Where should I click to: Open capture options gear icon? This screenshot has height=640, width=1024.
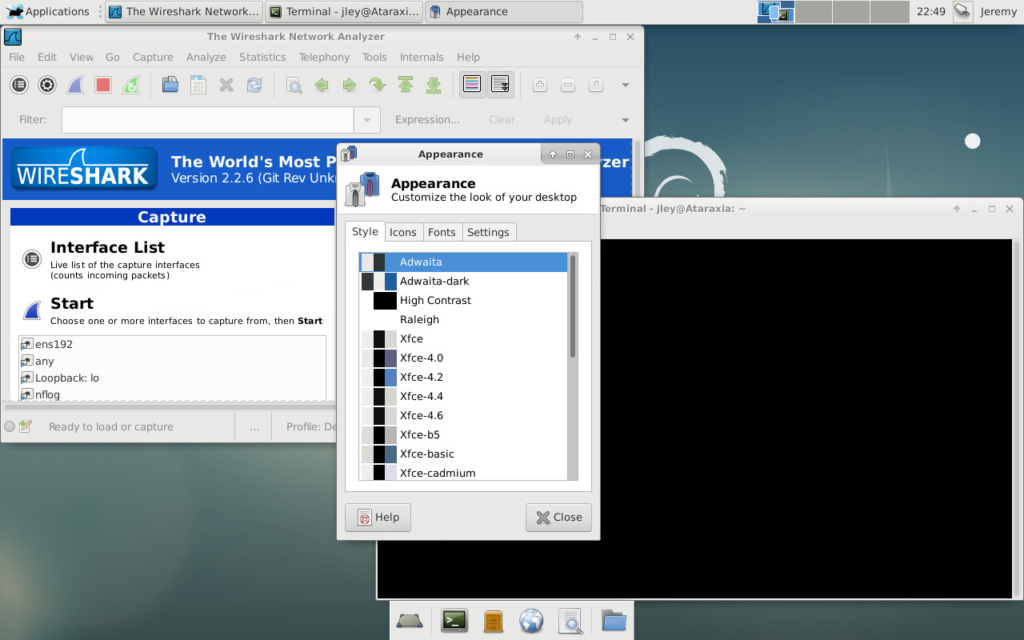tap(47, 85)
